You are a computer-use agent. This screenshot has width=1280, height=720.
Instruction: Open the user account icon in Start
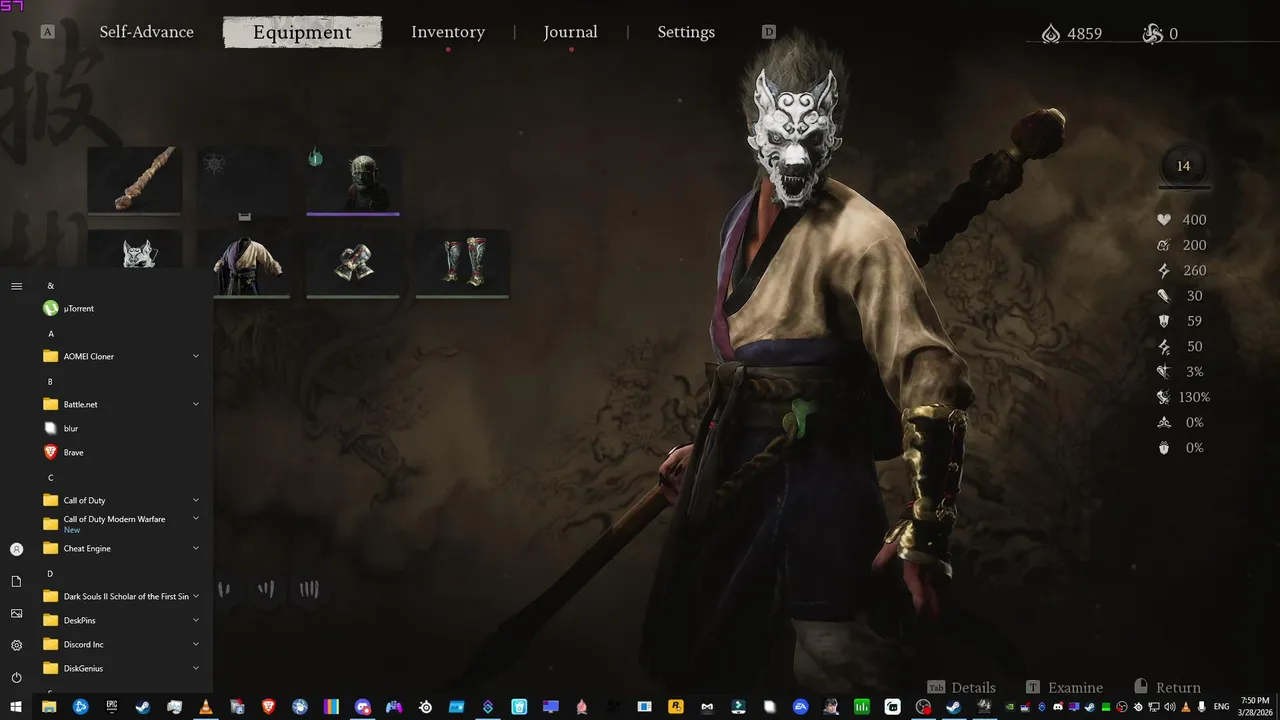(16, 549)
